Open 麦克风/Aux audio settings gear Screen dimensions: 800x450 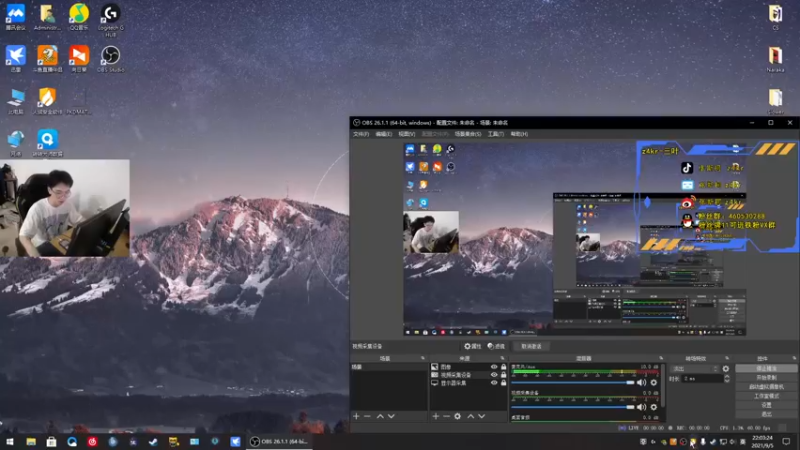pyautogui.click(x=654, y=382)
